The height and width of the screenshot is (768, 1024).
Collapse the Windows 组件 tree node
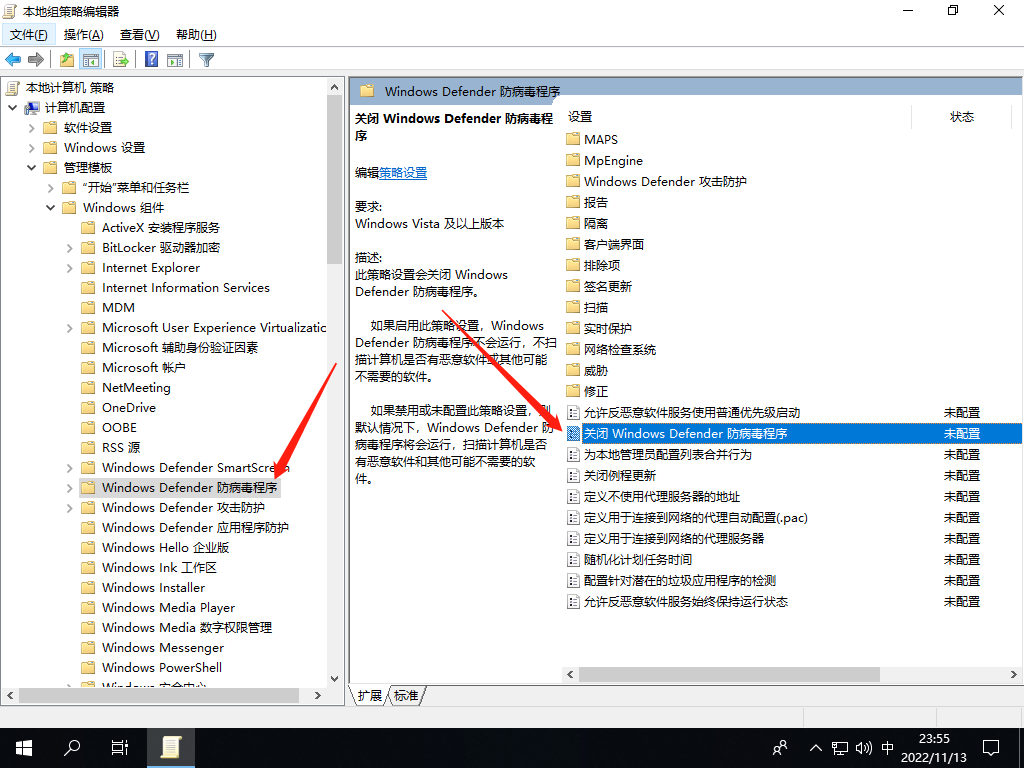[x=50, y=208]
